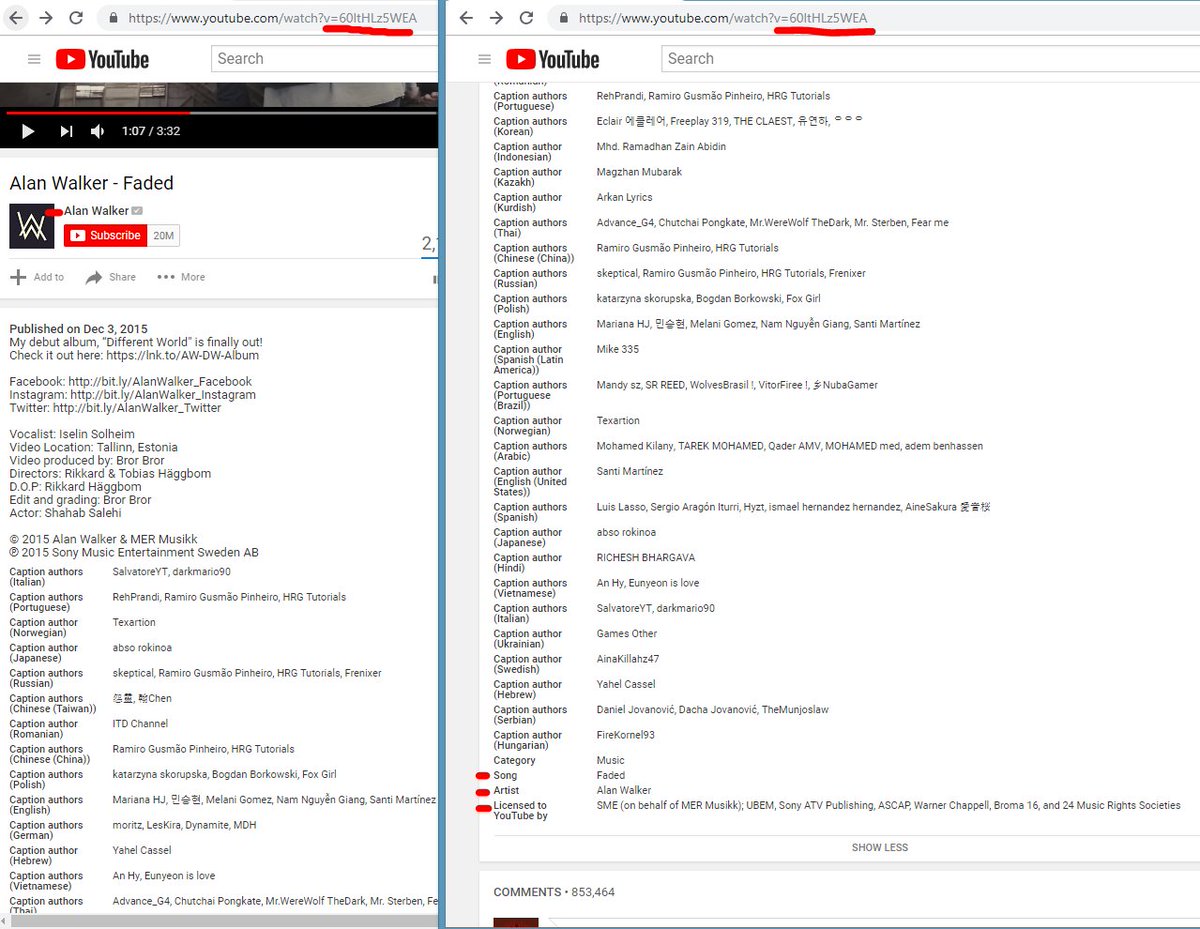
Task: Click YouTube logo in left window
Action: [x=102, y=60]
